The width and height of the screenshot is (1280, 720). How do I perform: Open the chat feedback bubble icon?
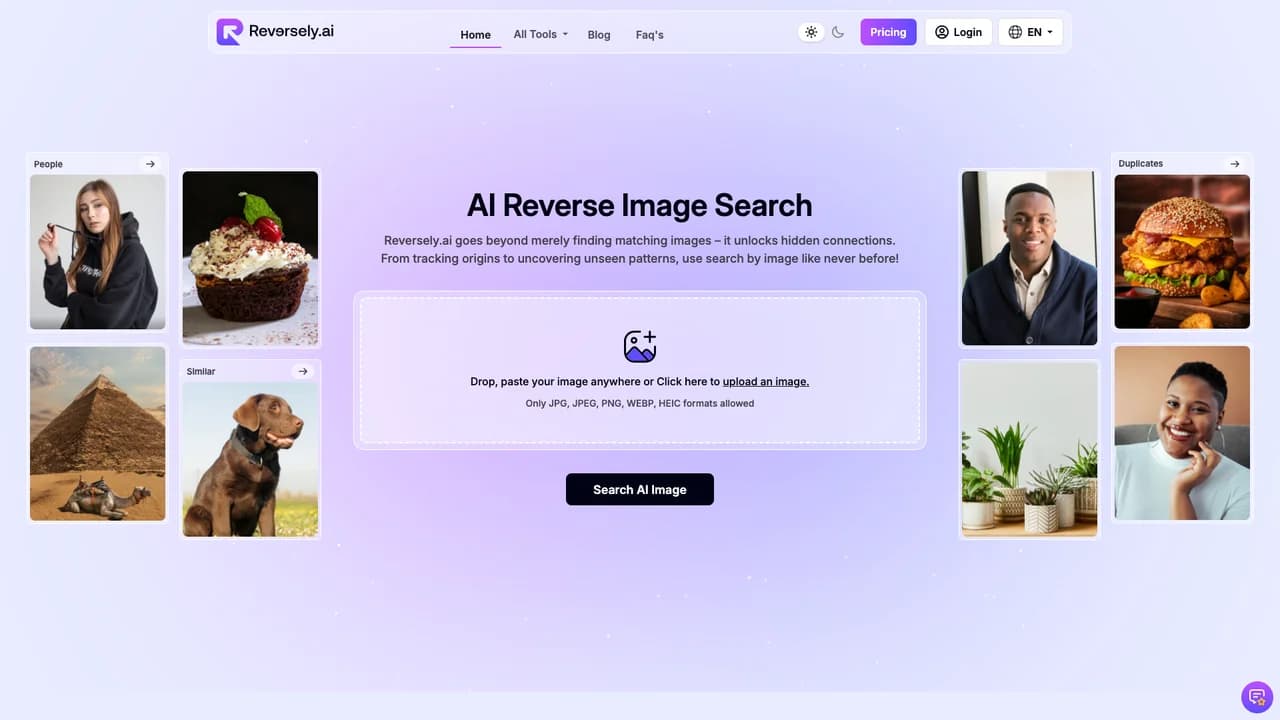(1257, 696)
